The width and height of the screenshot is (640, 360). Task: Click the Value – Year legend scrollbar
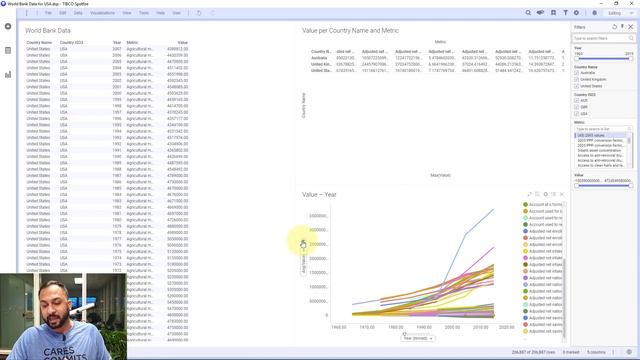click(x=564, y=298)
